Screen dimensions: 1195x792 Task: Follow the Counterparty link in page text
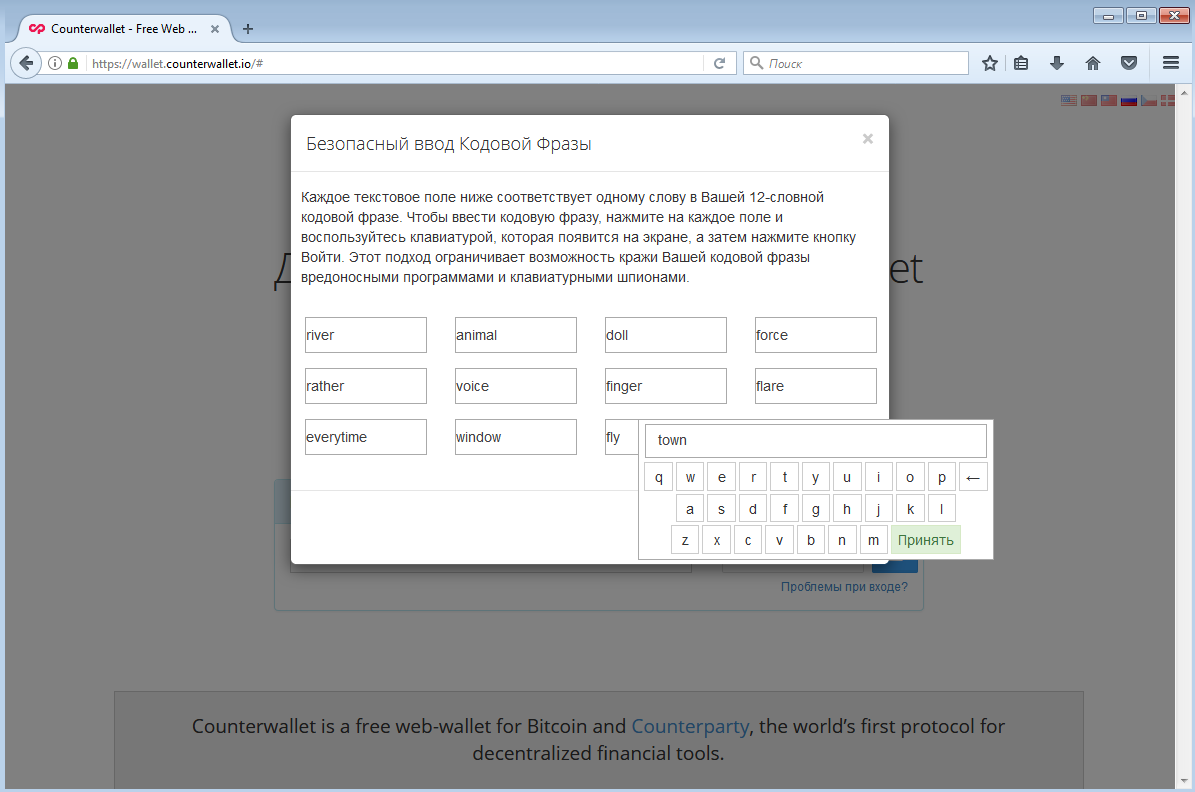point(690,726)
